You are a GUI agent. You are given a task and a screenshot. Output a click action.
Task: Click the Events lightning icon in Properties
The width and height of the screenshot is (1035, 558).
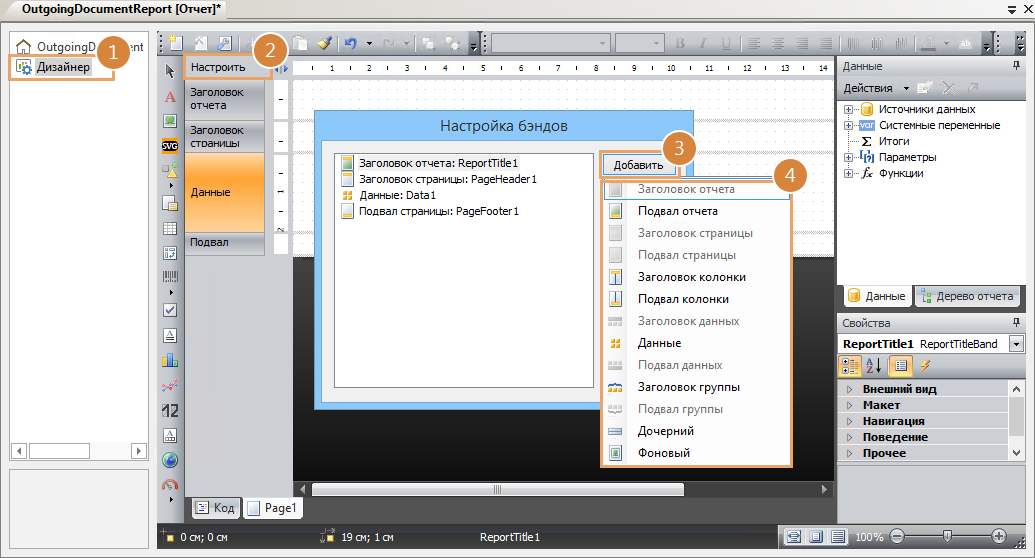coord(925,366)
